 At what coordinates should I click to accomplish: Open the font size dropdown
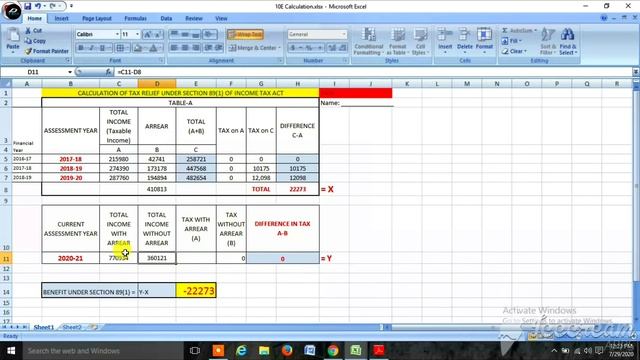(x=138, y=34)
